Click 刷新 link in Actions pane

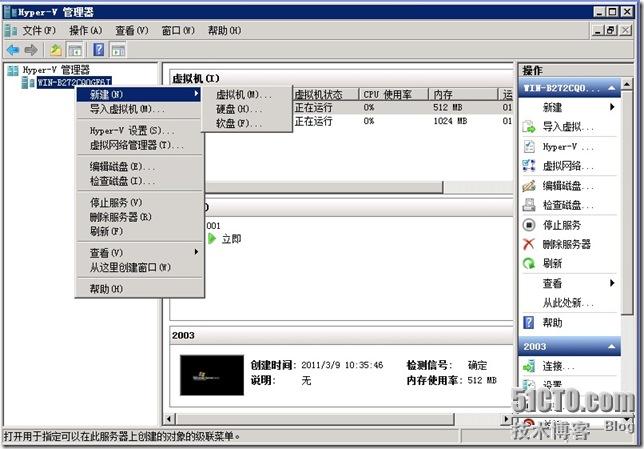[x=552, y=264]
